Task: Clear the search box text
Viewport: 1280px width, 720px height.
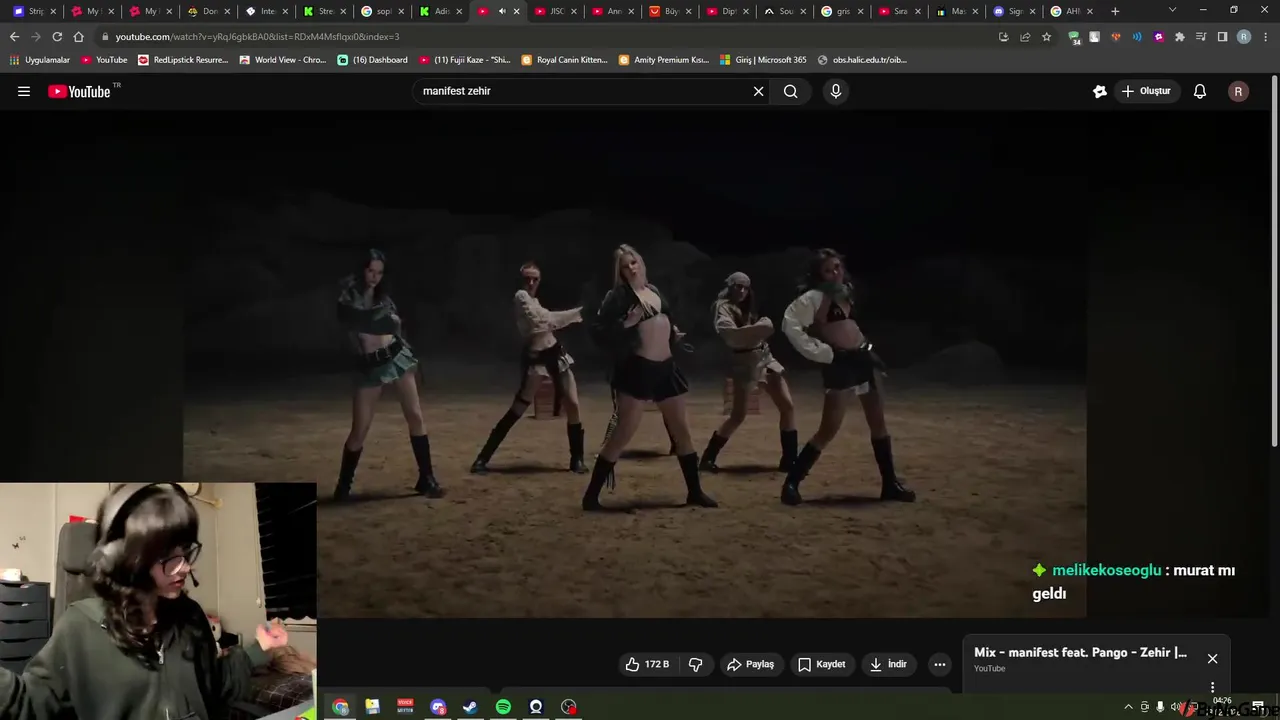Action: point(758,91)
